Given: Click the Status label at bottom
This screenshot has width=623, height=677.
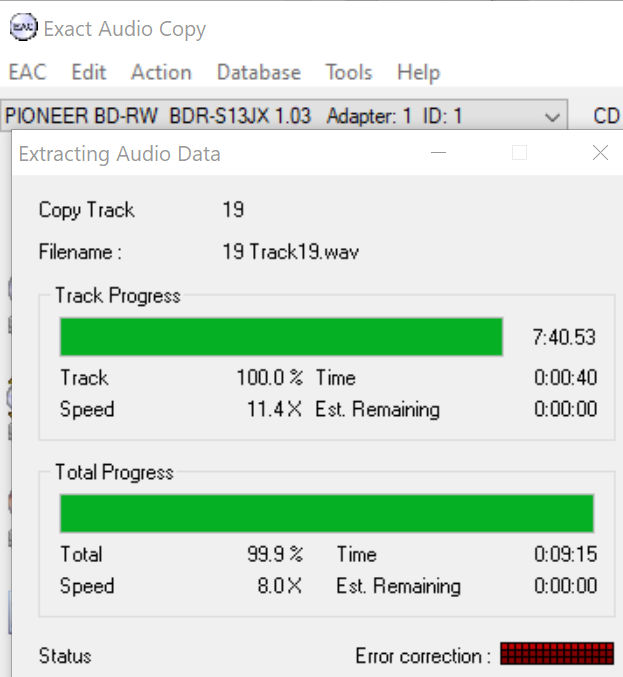Looking at the screenshot, I should [x=65, y=656].
